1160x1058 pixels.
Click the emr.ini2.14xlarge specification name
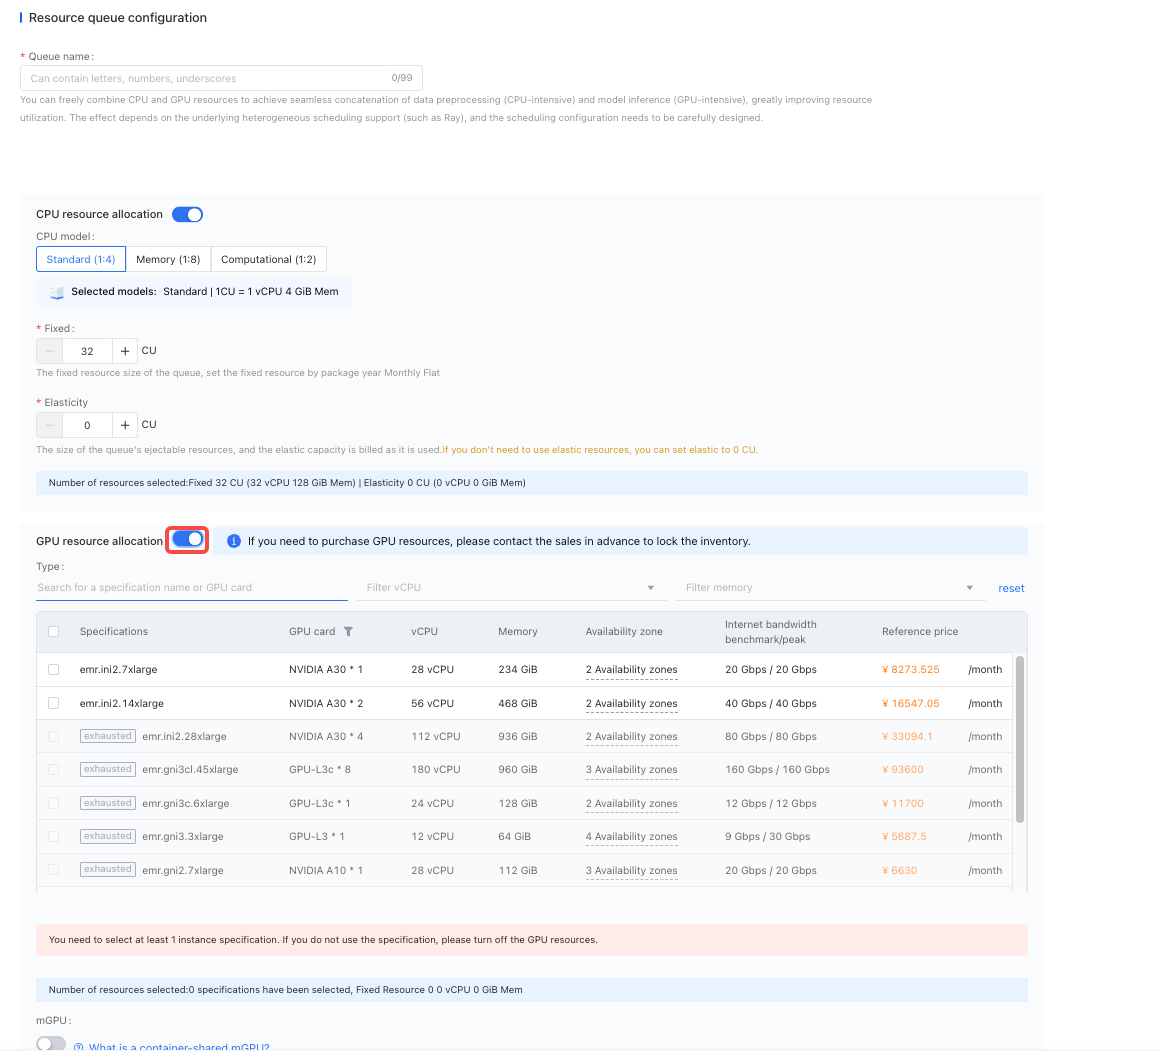pos(121,704)
